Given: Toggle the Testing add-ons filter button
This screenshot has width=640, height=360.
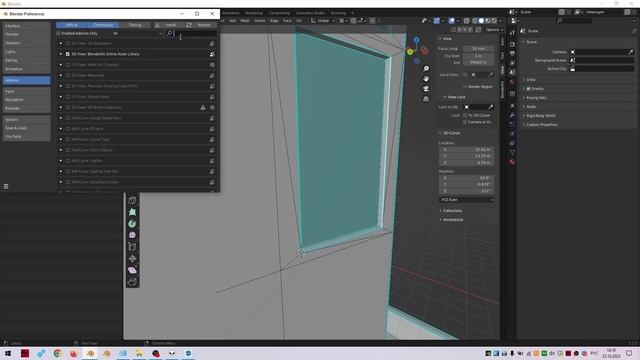Looking at the screenshot, I should point(135,25).
